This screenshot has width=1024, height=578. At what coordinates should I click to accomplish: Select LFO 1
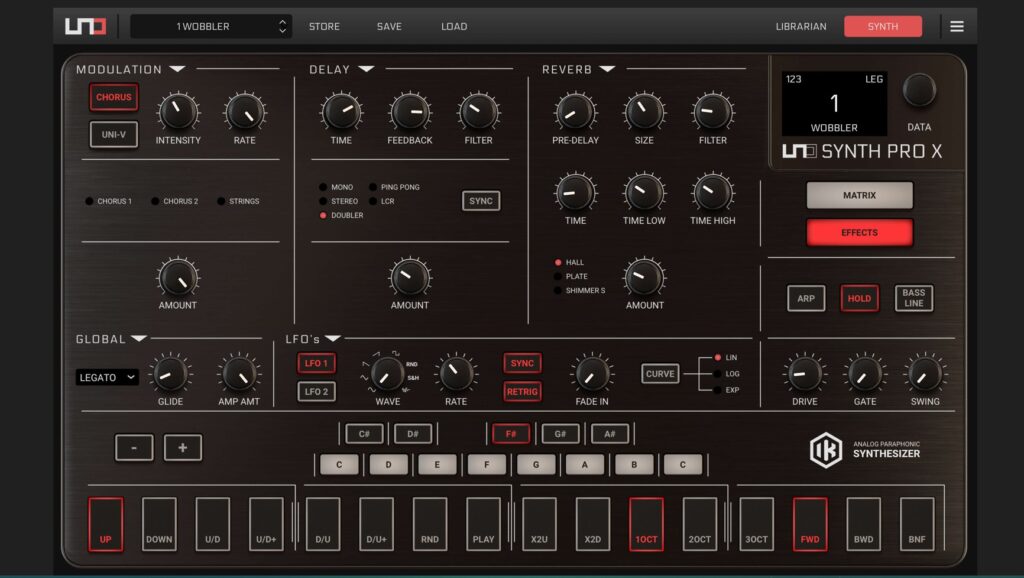pyautogui.click(x=316, y=363)
